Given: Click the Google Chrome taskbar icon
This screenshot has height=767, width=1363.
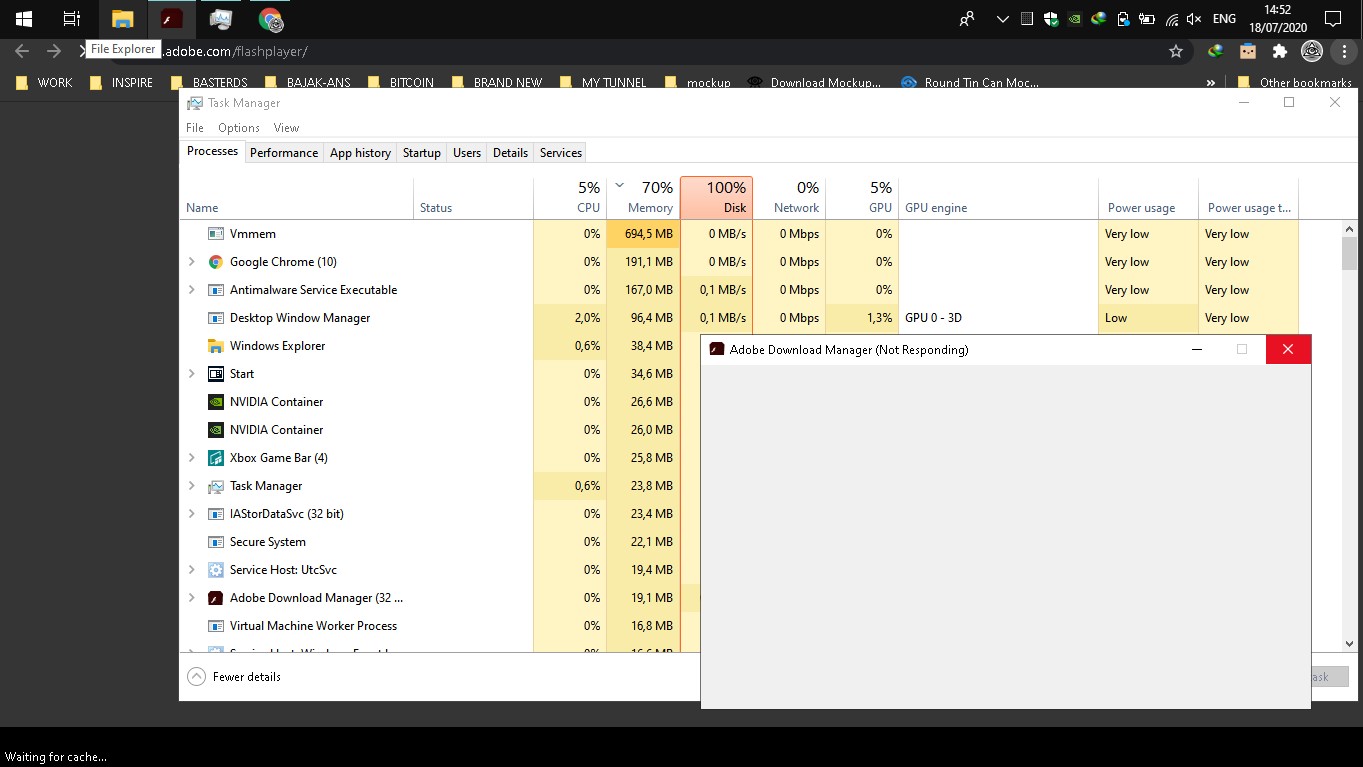Looking at the screenshot, I should tap(270, 19).
